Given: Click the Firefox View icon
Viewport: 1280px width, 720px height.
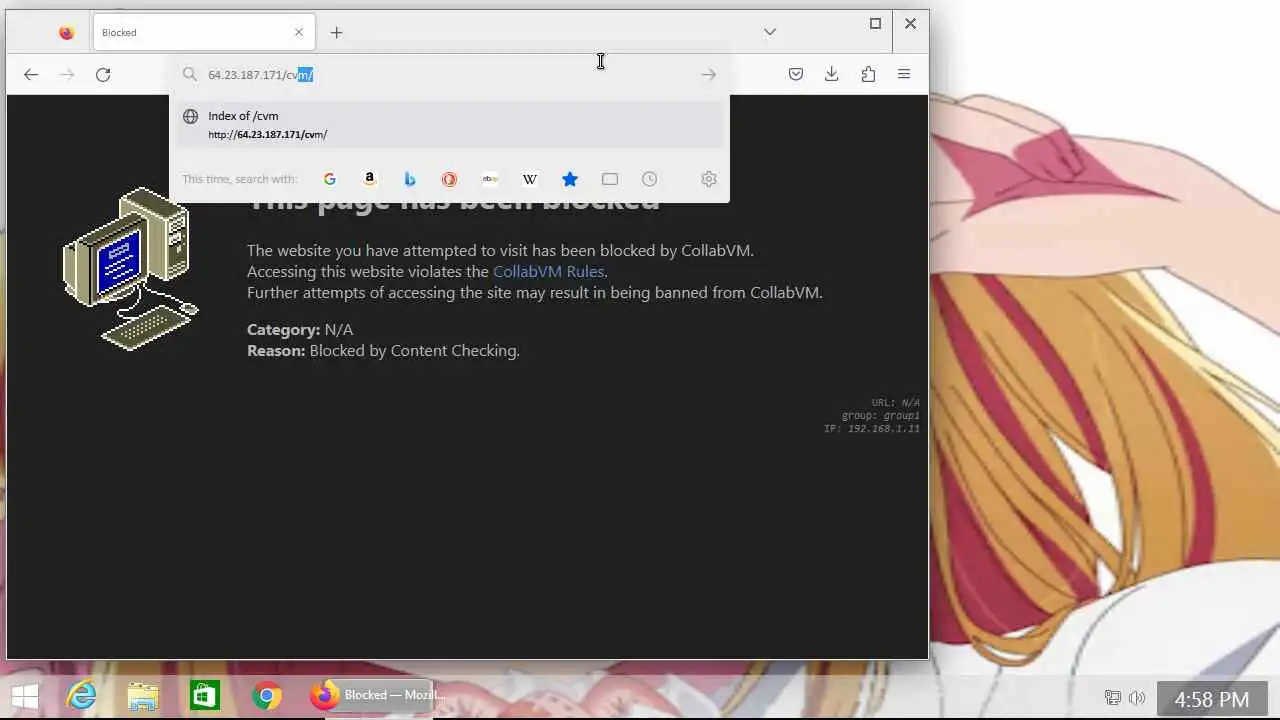Looking at the screenshot, I should tap(66, 33).
